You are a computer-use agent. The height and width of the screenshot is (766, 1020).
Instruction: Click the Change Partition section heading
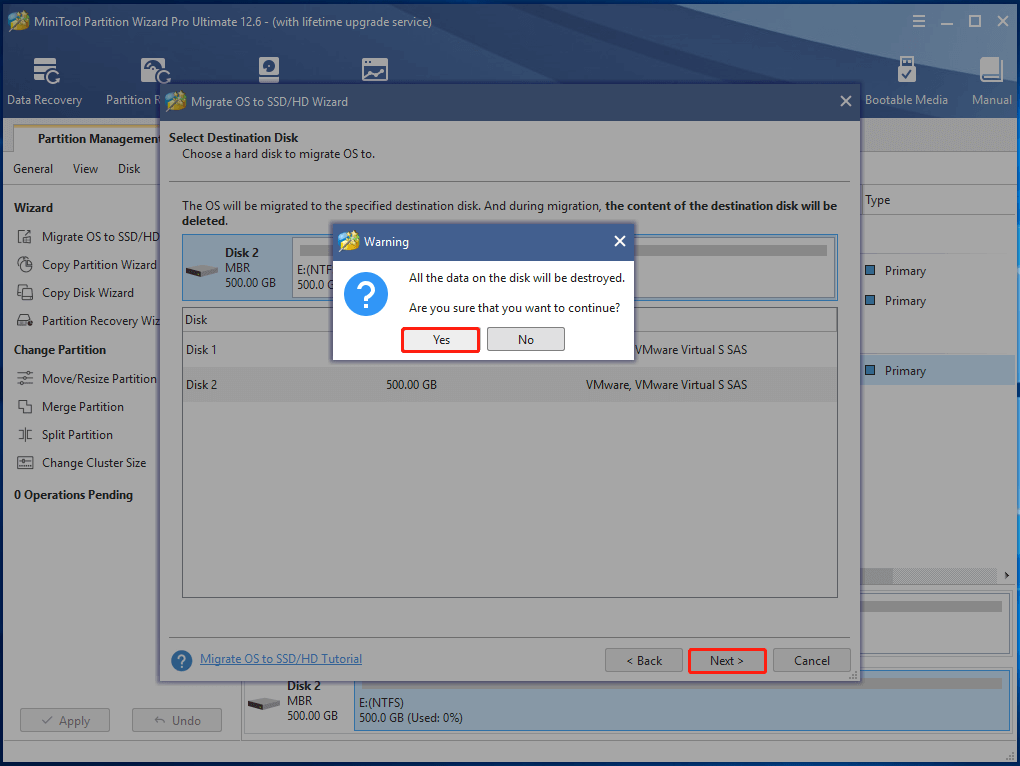tap(60, 350)
